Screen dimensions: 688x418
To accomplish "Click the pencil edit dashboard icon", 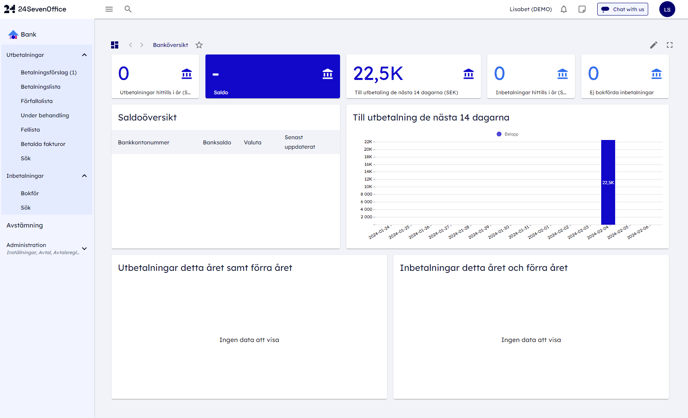I will (654, 45).
